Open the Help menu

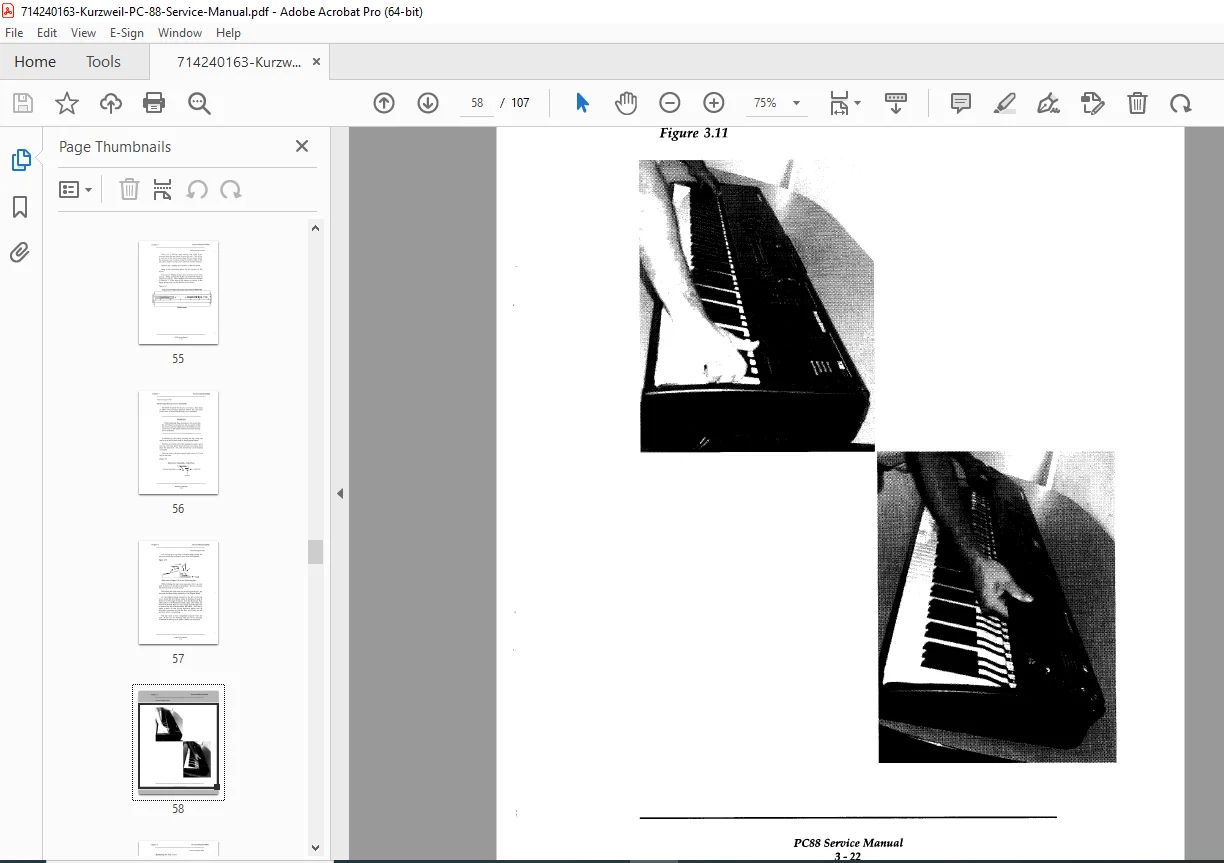click(x=228, y=33)
